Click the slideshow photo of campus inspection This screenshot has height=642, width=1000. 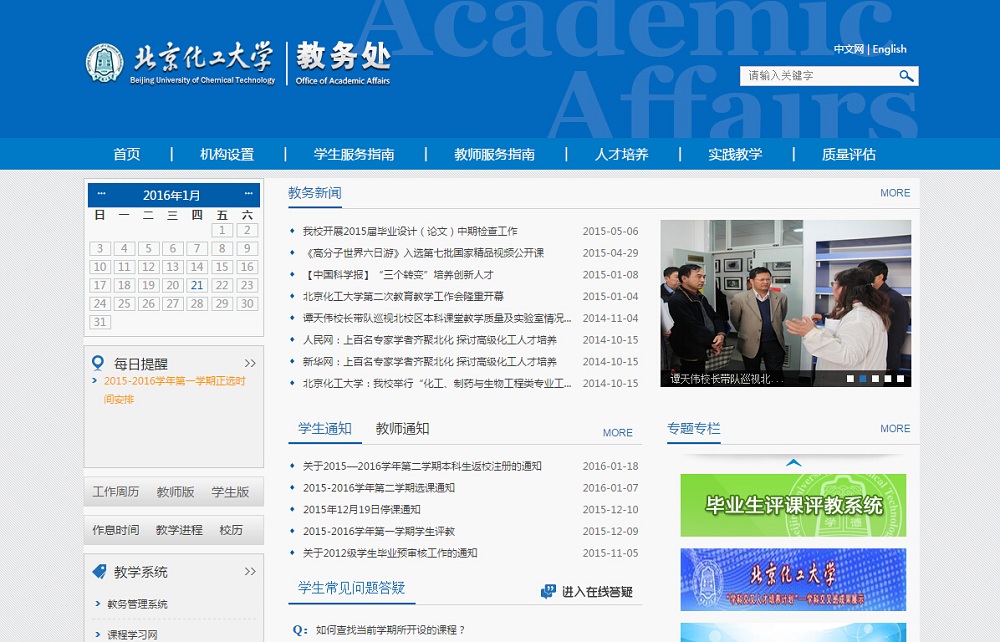tap(786, 303)
